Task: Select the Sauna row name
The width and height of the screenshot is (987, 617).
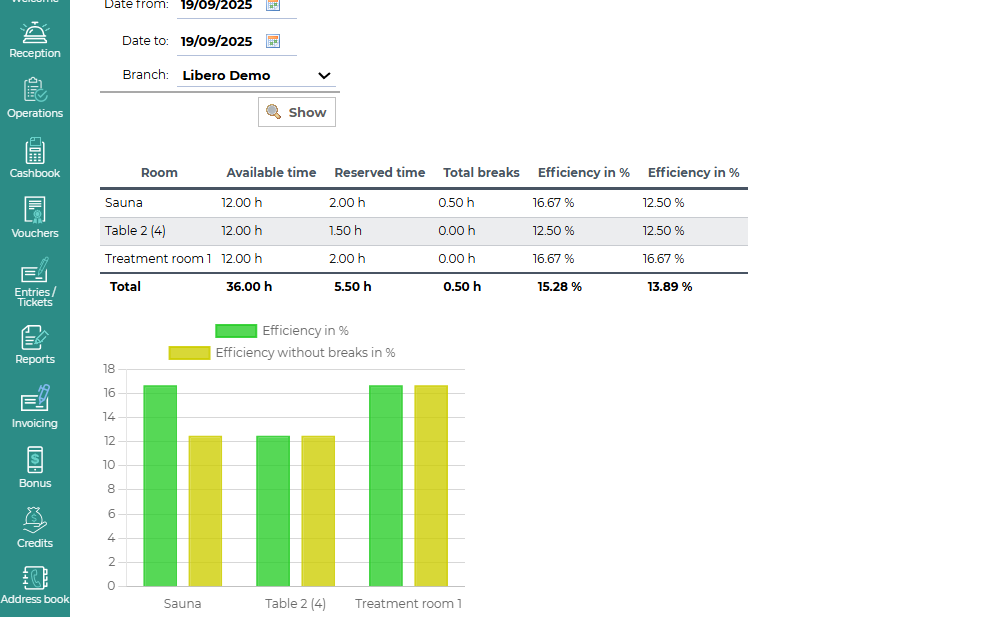Action: (x=124, y=203)
